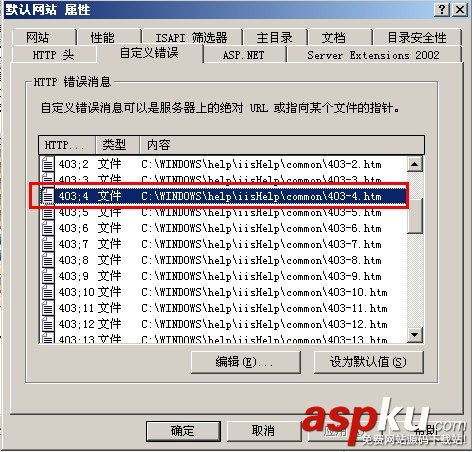The width and height of the screenshot is (472, 452).
Task: Select the 403;10 error entry
Action: (223, 292)
